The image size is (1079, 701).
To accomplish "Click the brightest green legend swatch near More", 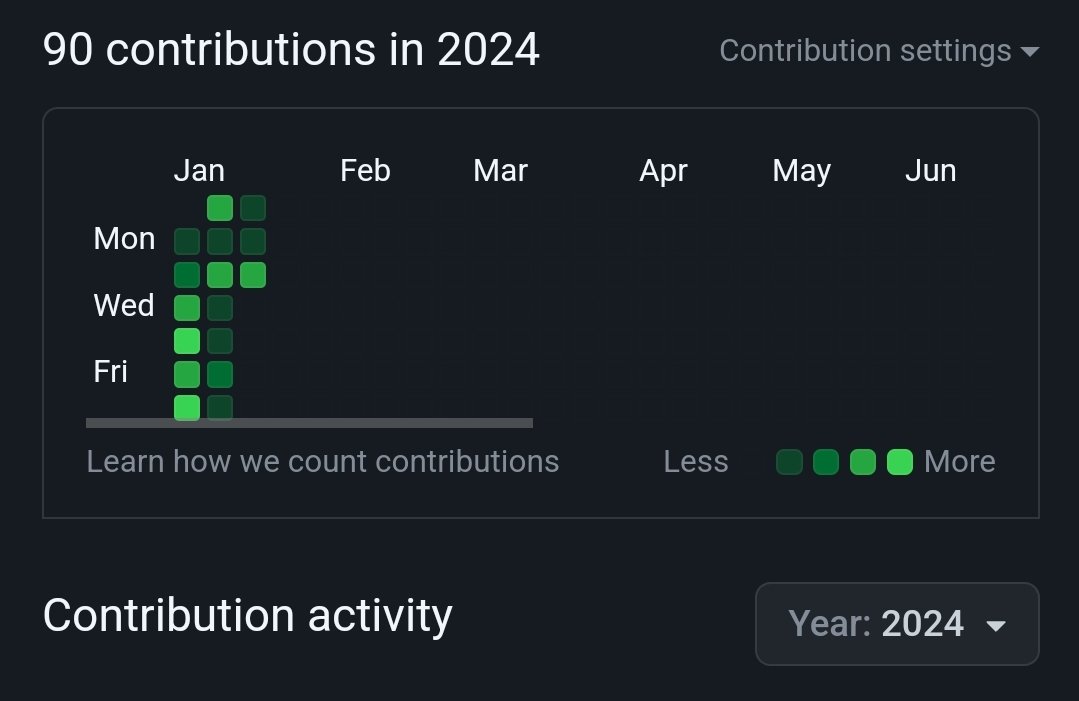I will pos(900,462).
